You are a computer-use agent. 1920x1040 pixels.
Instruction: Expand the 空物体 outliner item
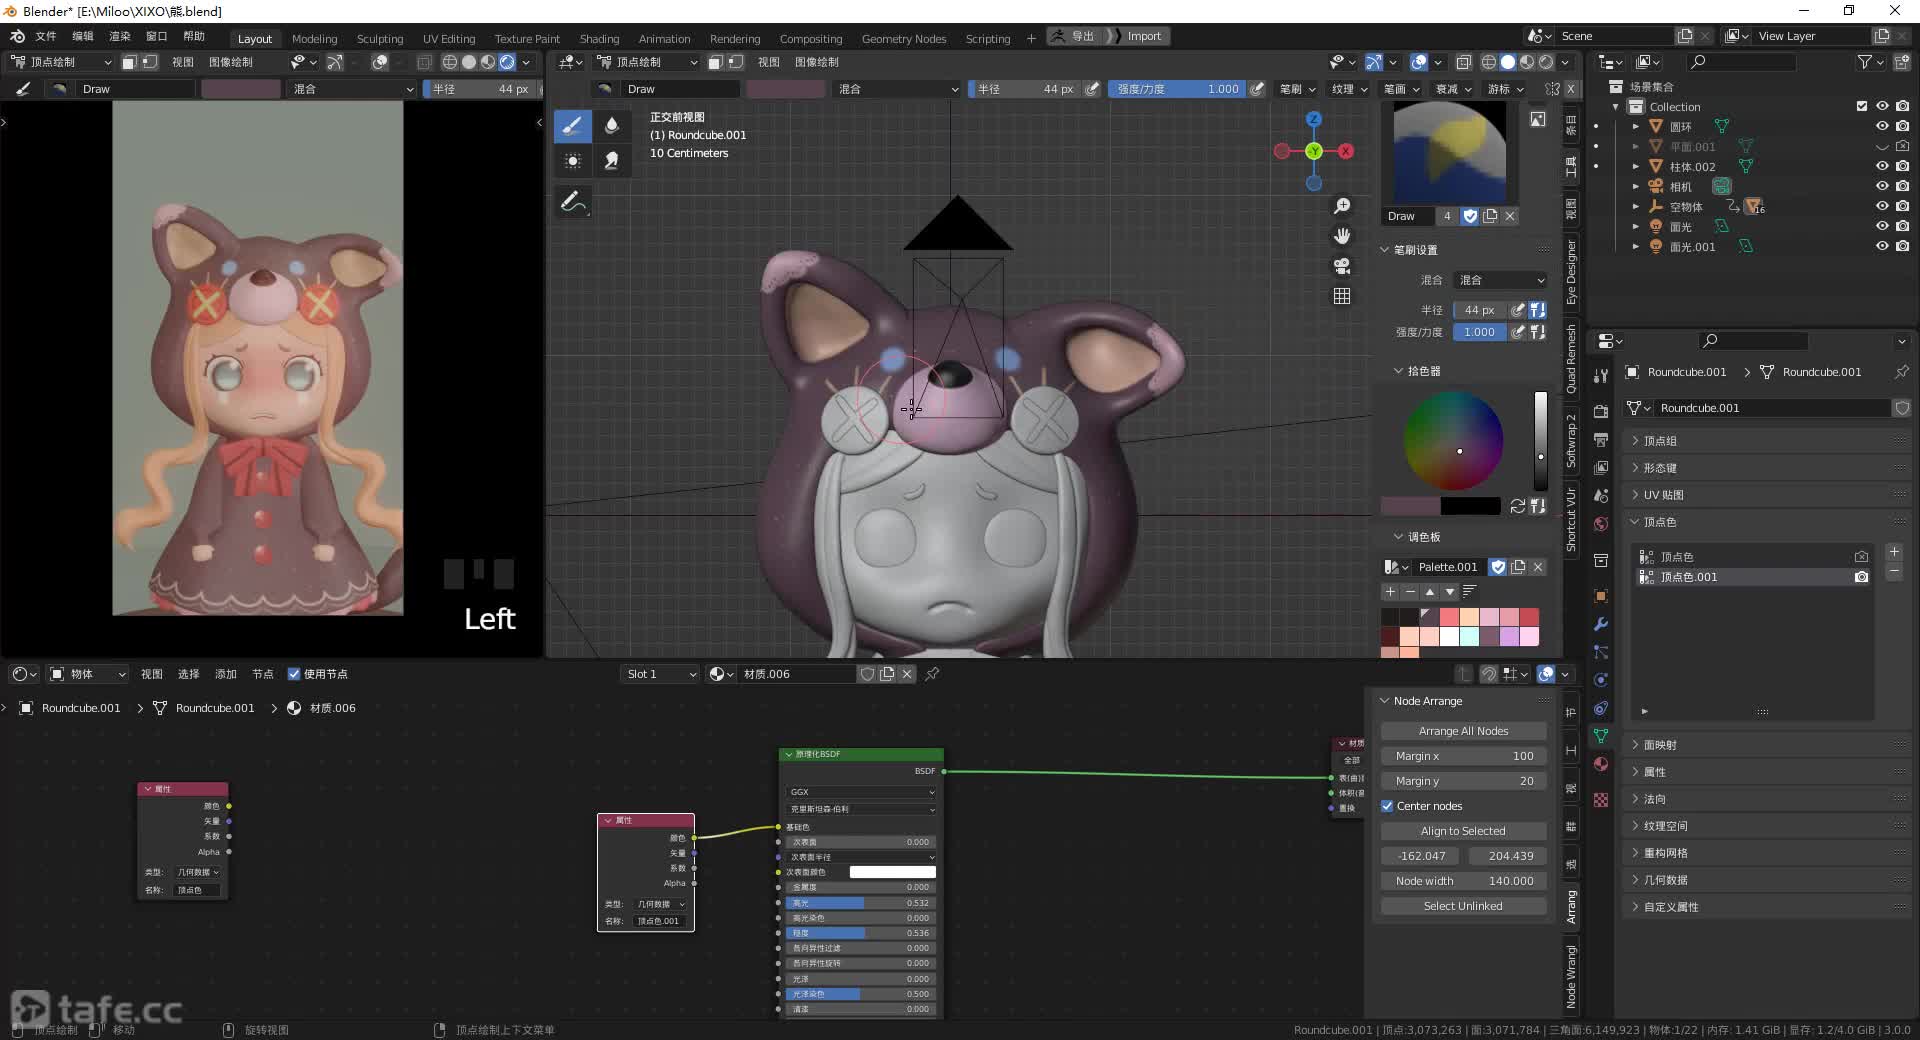click(1635, 207)
